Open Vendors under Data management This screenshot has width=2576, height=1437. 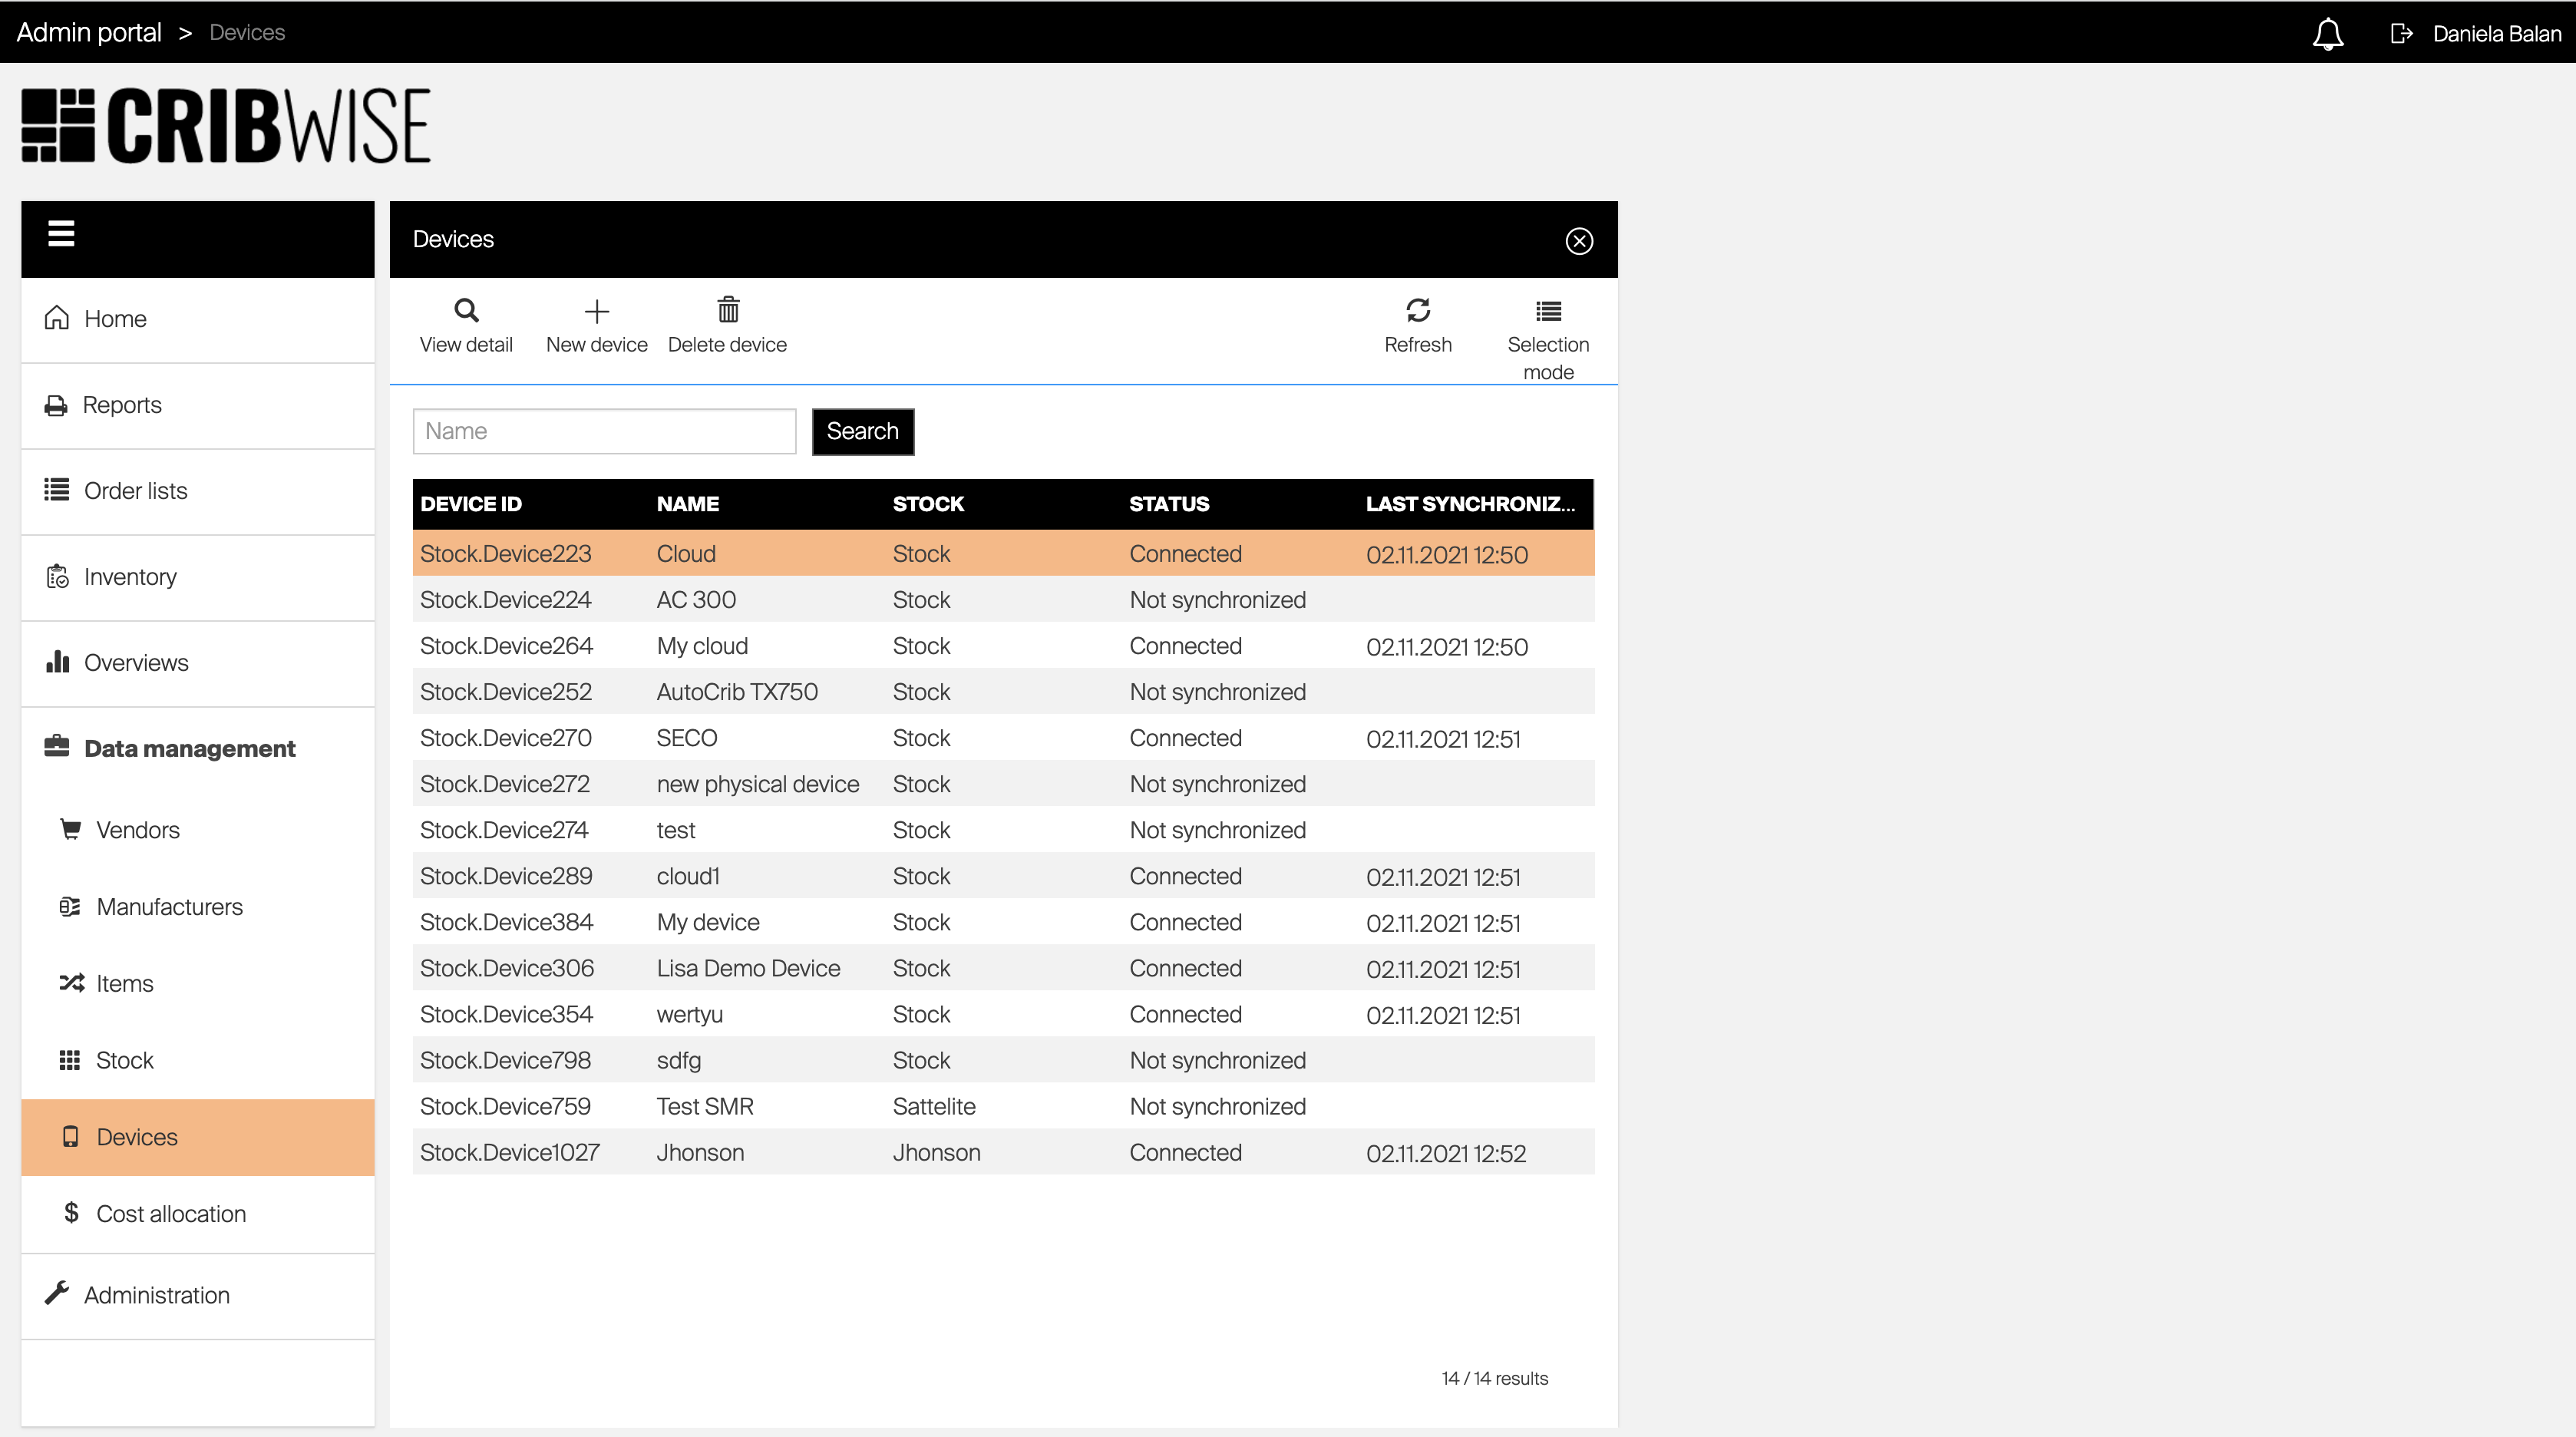coord(137,830)
